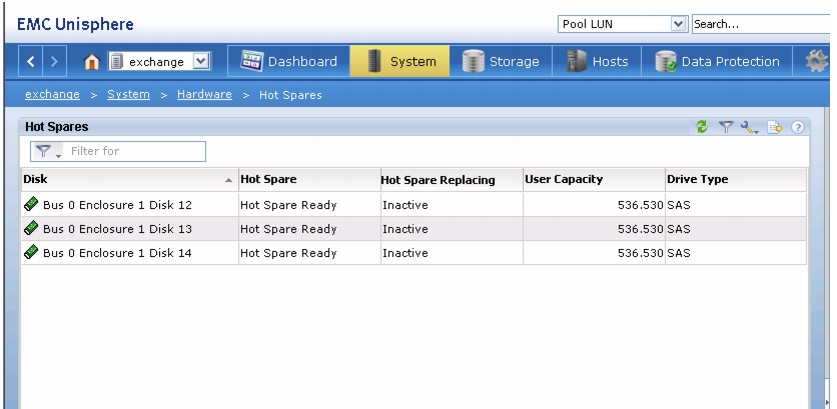837x409 pixels.
Task: Select row Bus 0 Enclosure 1 Disk 13
Action: (x=414, y=229)
